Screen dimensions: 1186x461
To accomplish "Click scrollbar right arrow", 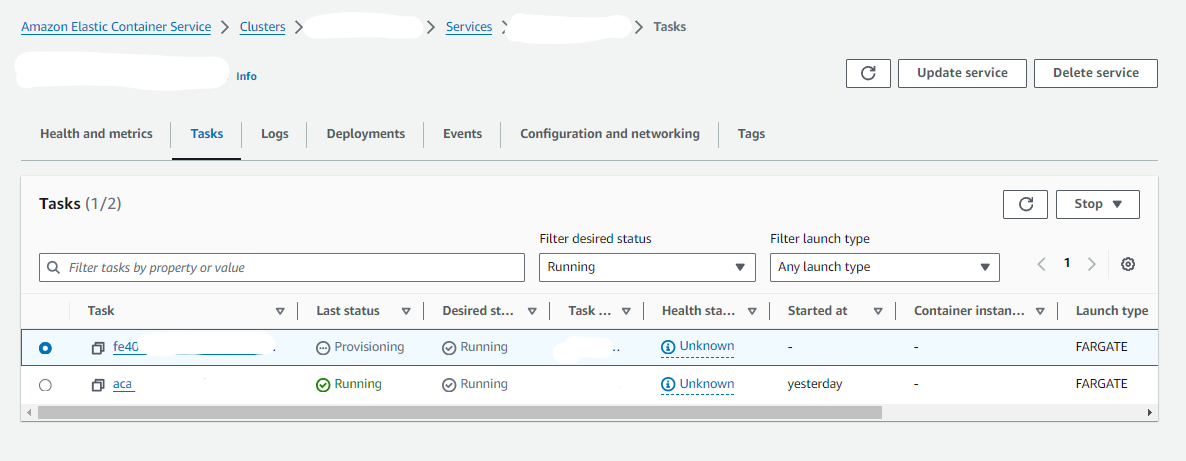I will pyautogui.click(x=1150, y=413).
